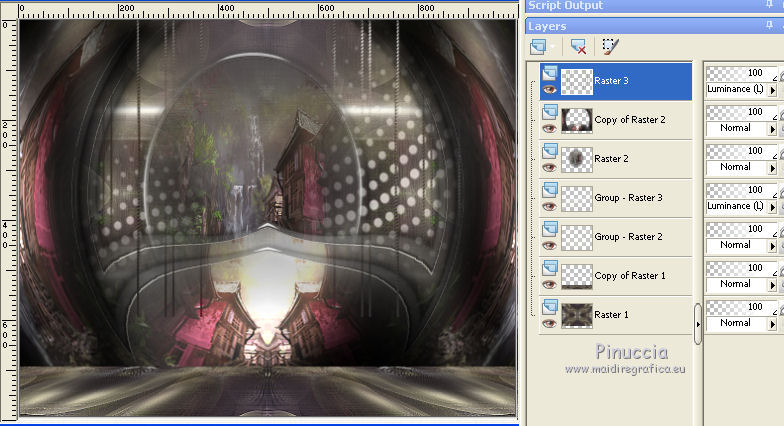Hide the Copy of Raster 1 layer
Image resolution: width=784 pixels, height=426 pixels.
point(550,284)
